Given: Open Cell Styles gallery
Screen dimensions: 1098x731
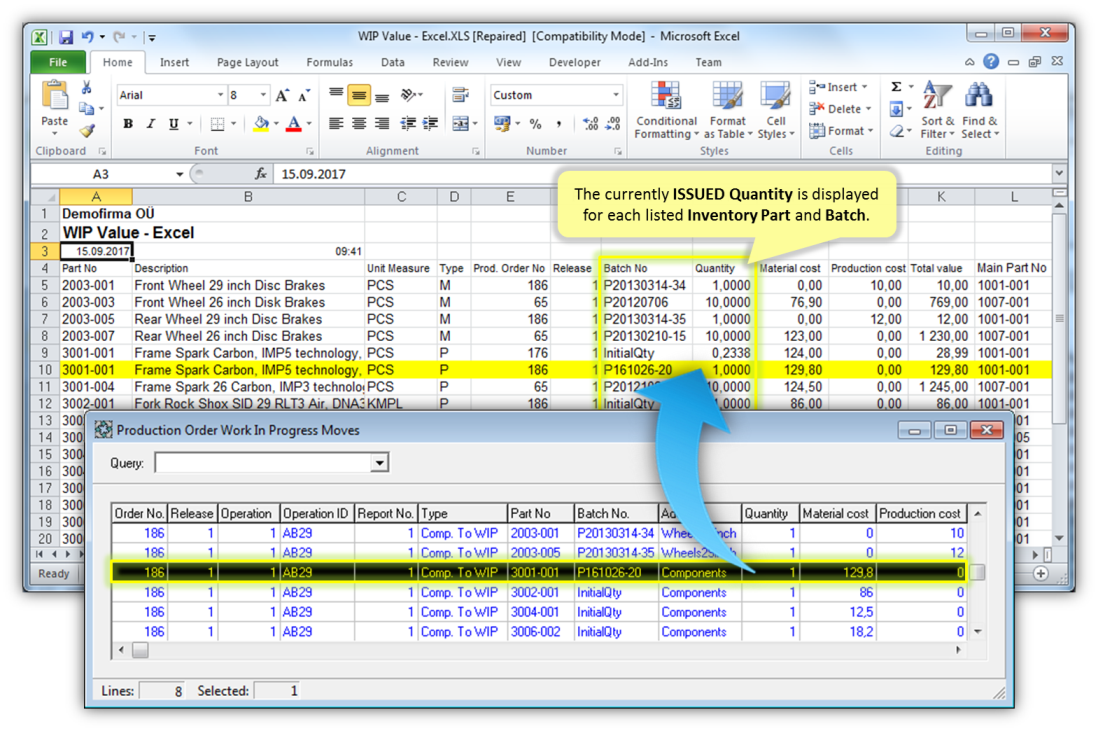Looking at the screenshot, I should click(x=776, y=110).
